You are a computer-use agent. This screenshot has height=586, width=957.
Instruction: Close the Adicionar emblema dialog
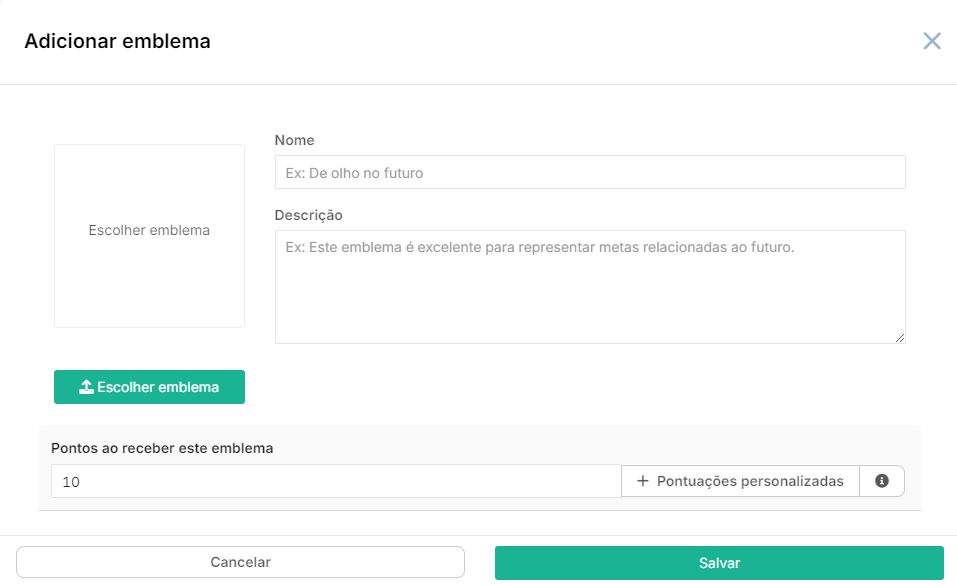(931, 41)
